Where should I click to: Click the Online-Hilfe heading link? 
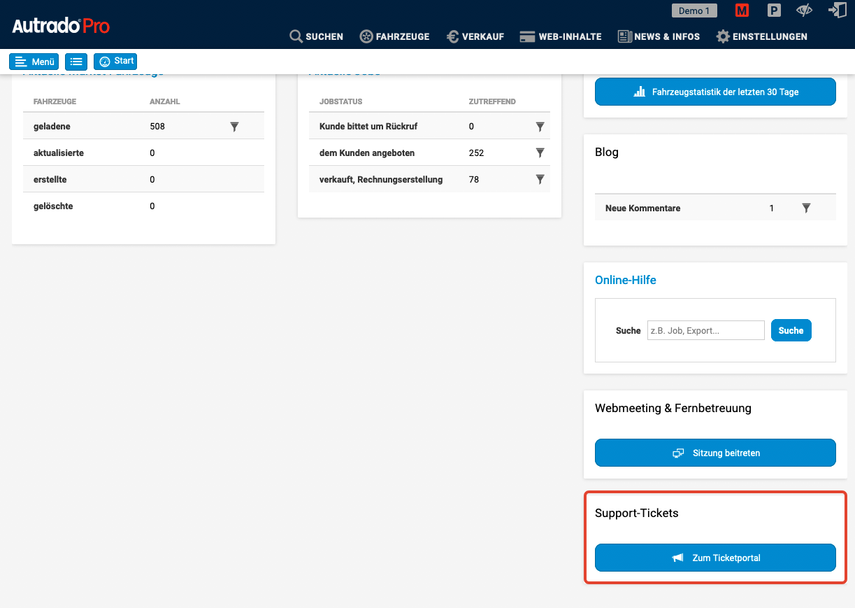tap(625, 280)
